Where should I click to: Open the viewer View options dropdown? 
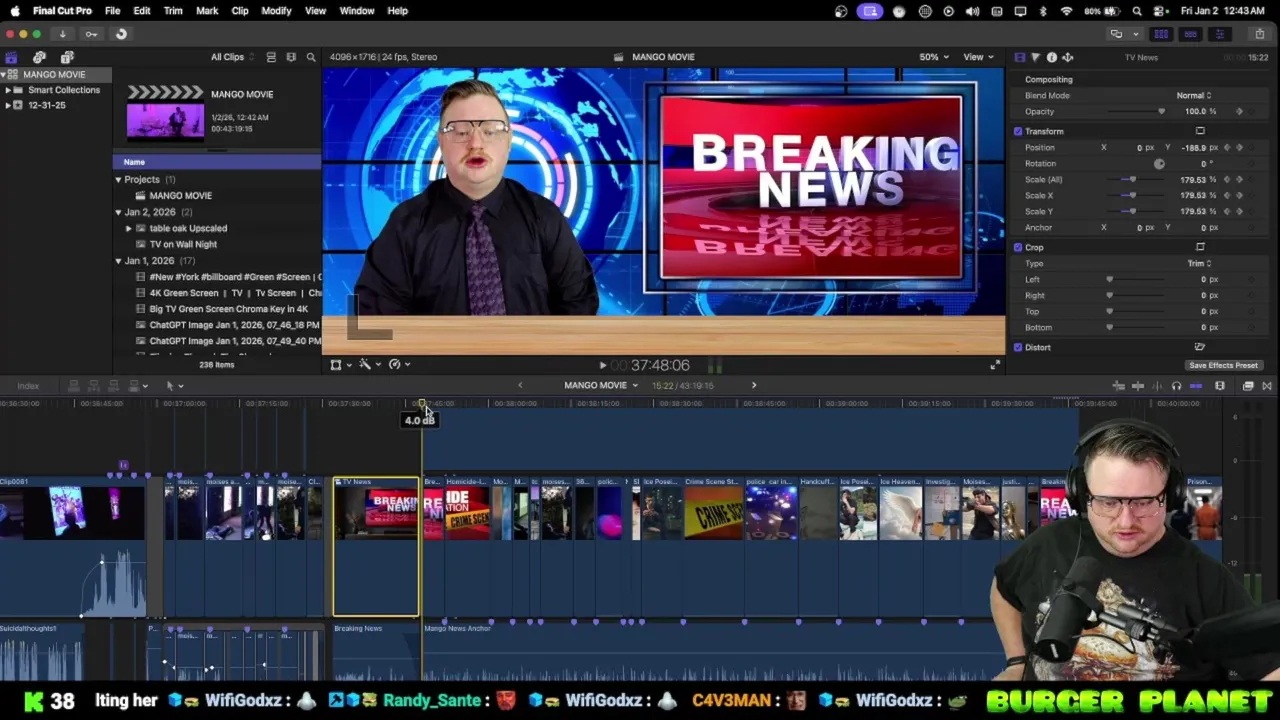click(x=977, y=57)
